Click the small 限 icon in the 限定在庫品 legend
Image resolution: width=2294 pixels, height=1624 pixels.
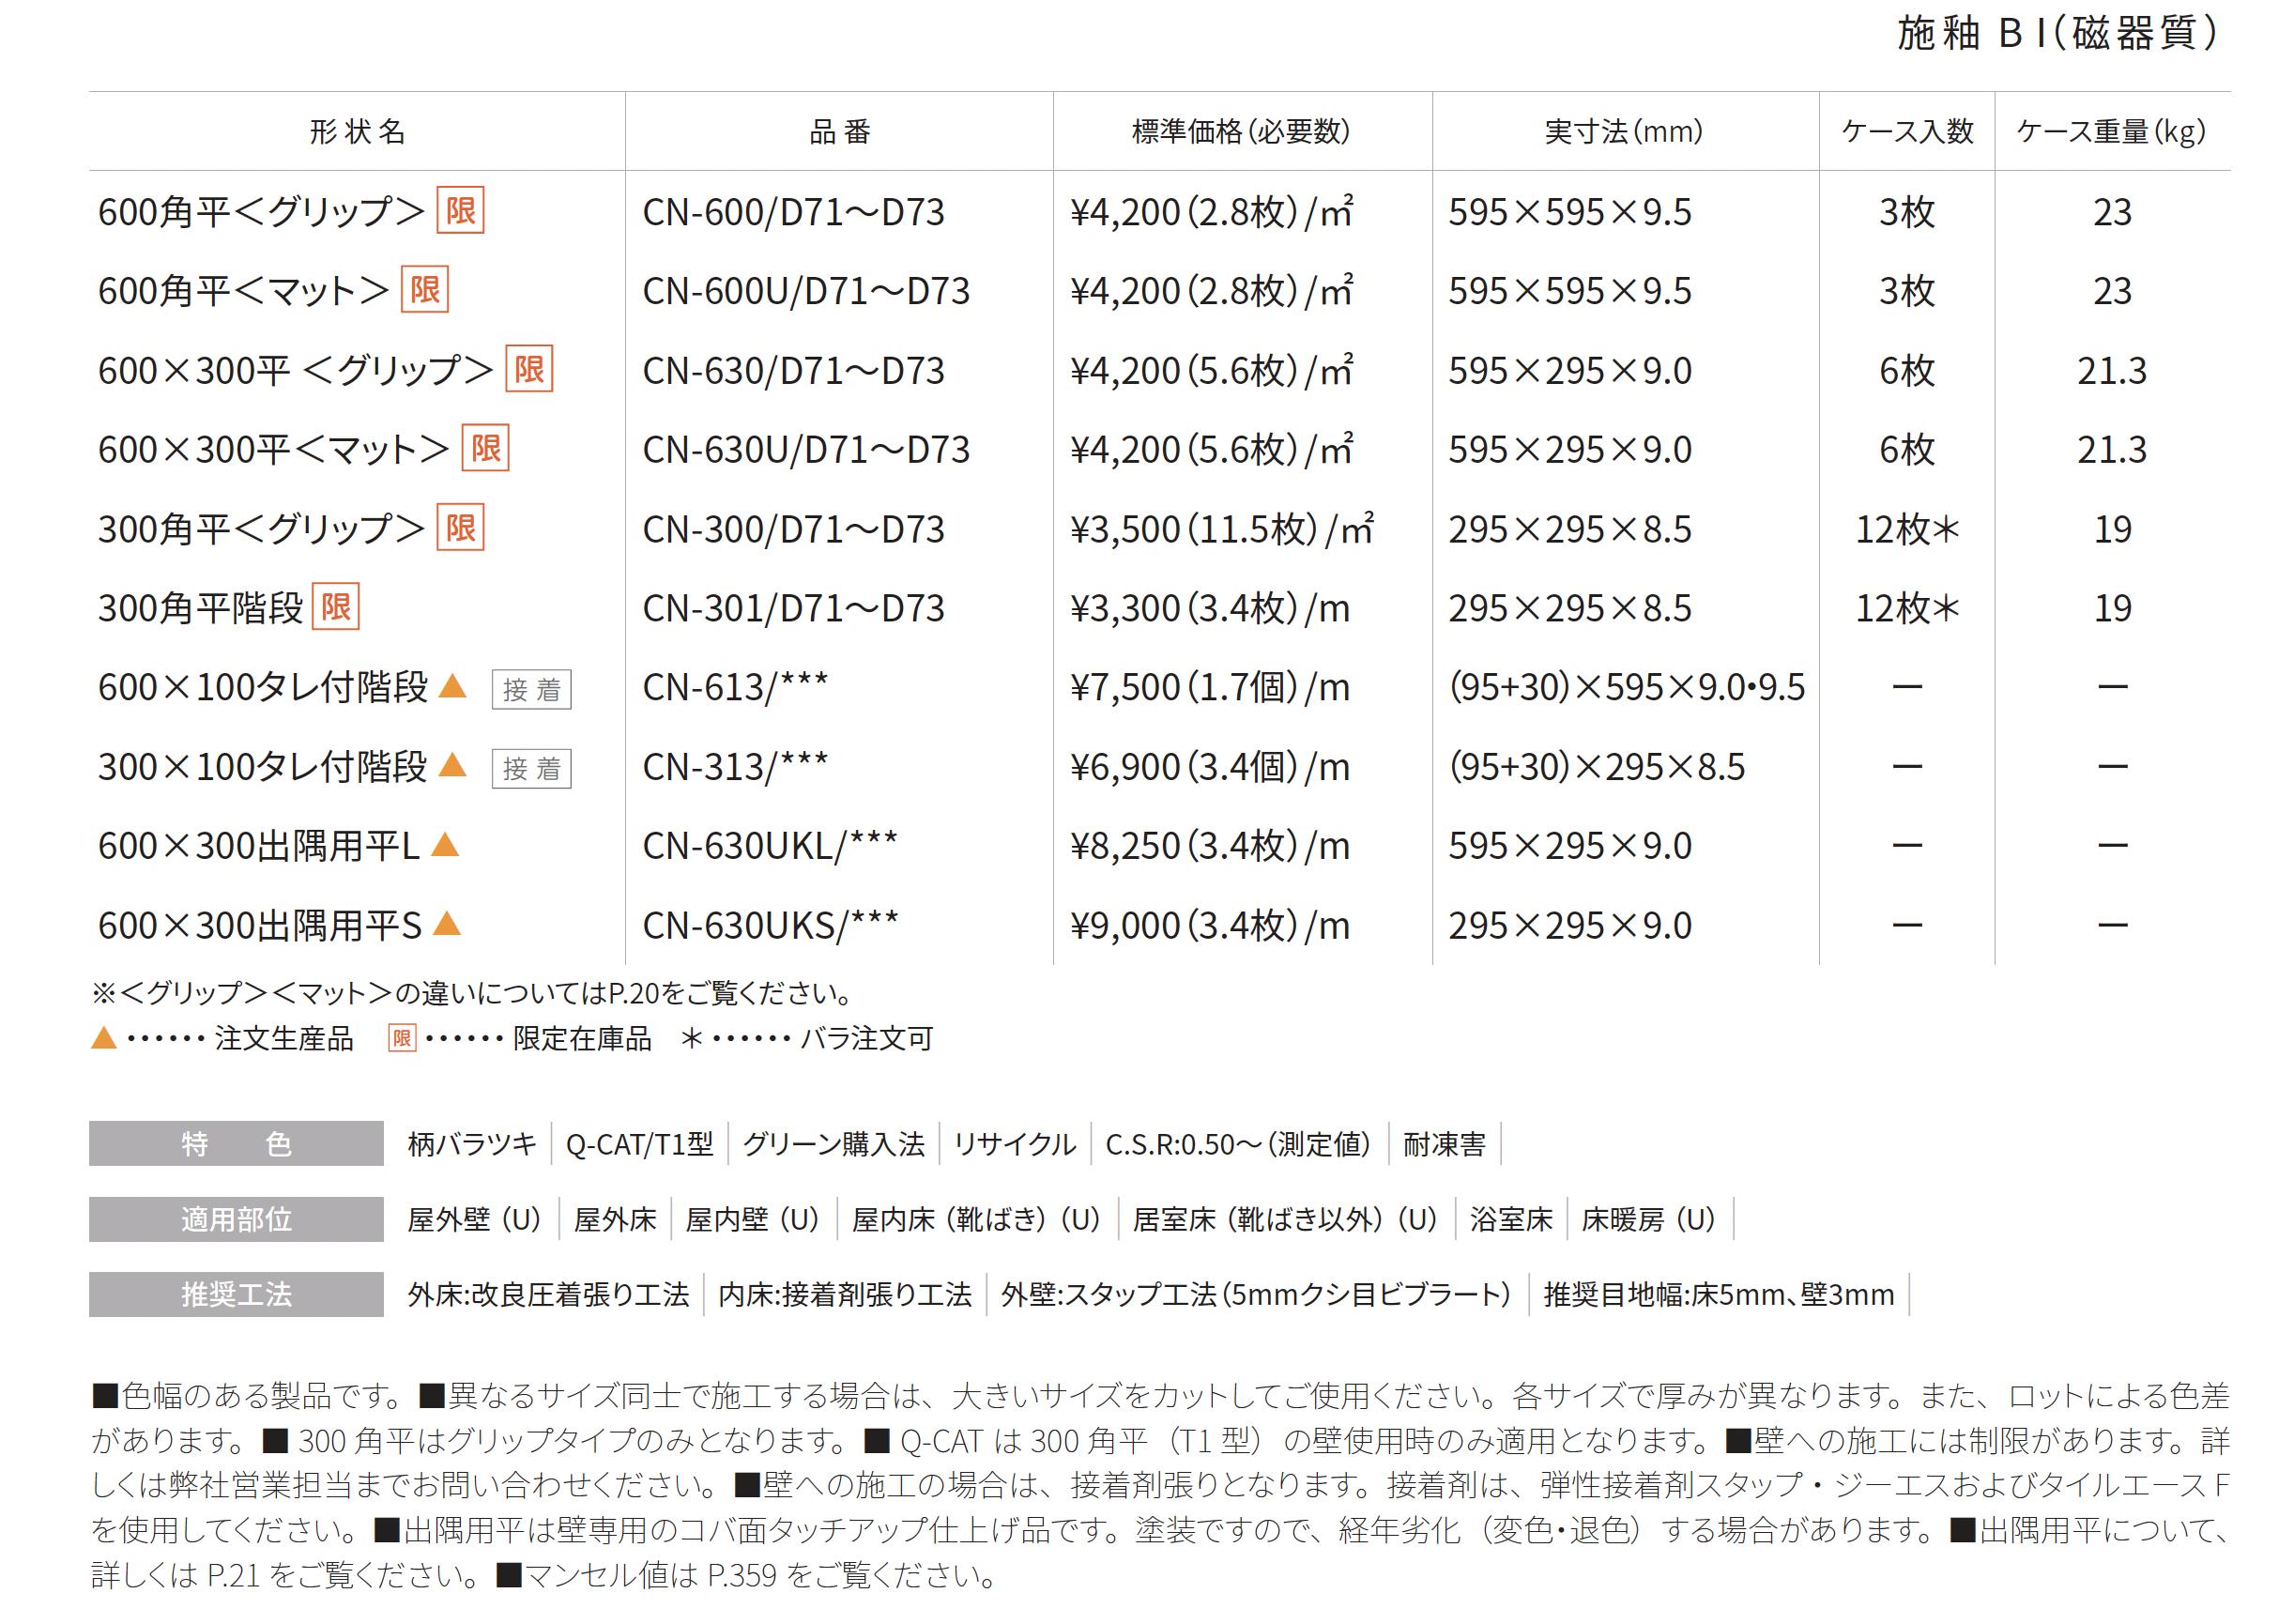[402, 1039]
